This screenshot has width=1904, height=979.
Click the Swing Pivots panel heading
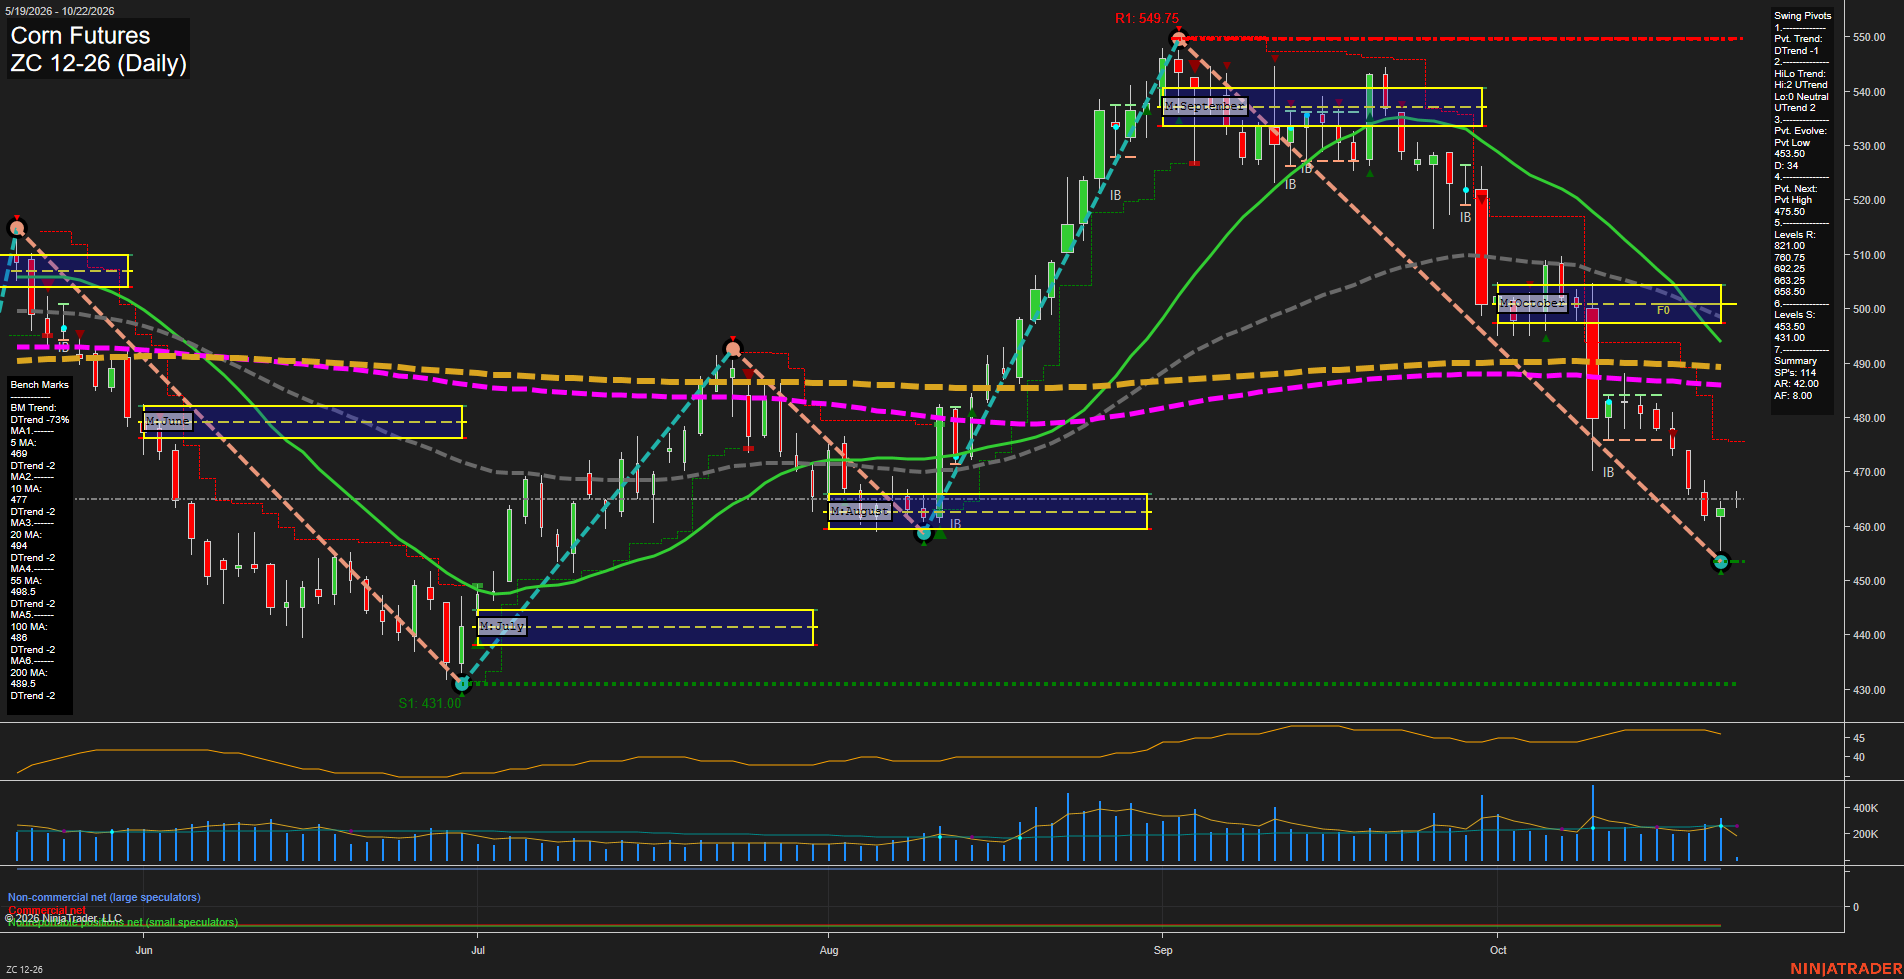coord(1803,16)
